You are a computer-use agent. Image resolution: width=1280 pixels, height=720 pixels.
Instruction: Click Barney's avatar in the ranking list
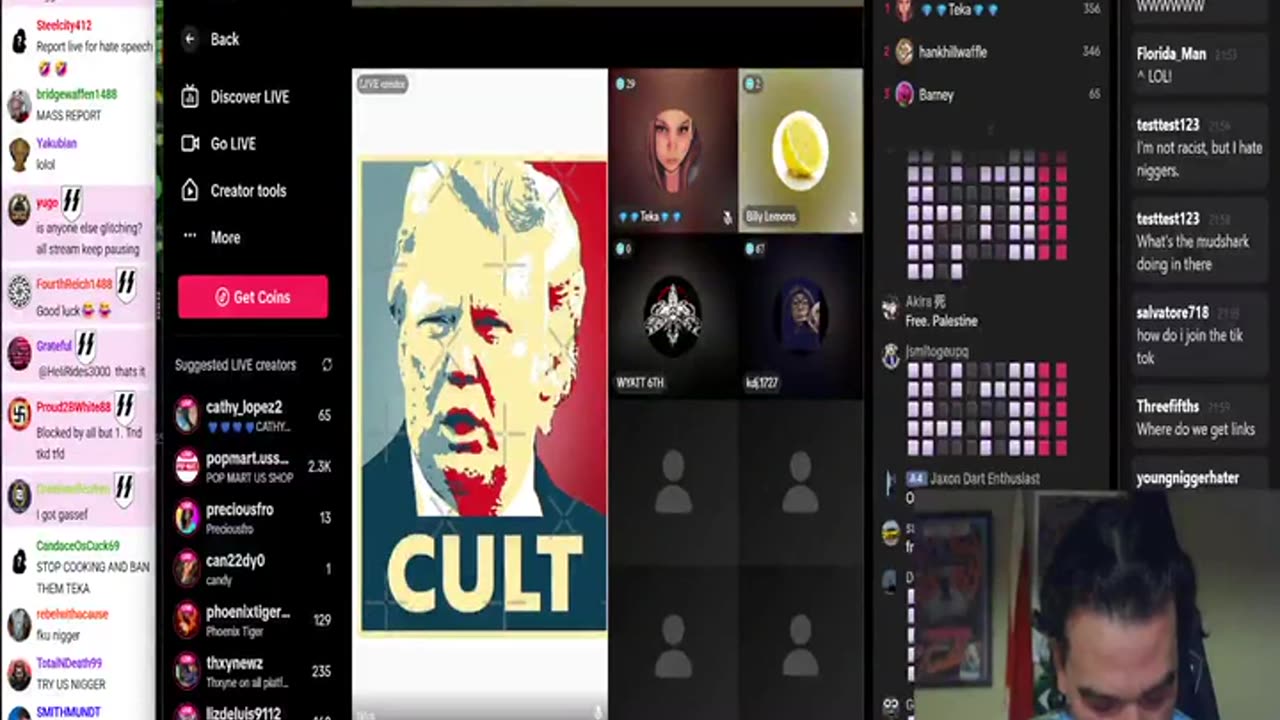tap(905, 95)
